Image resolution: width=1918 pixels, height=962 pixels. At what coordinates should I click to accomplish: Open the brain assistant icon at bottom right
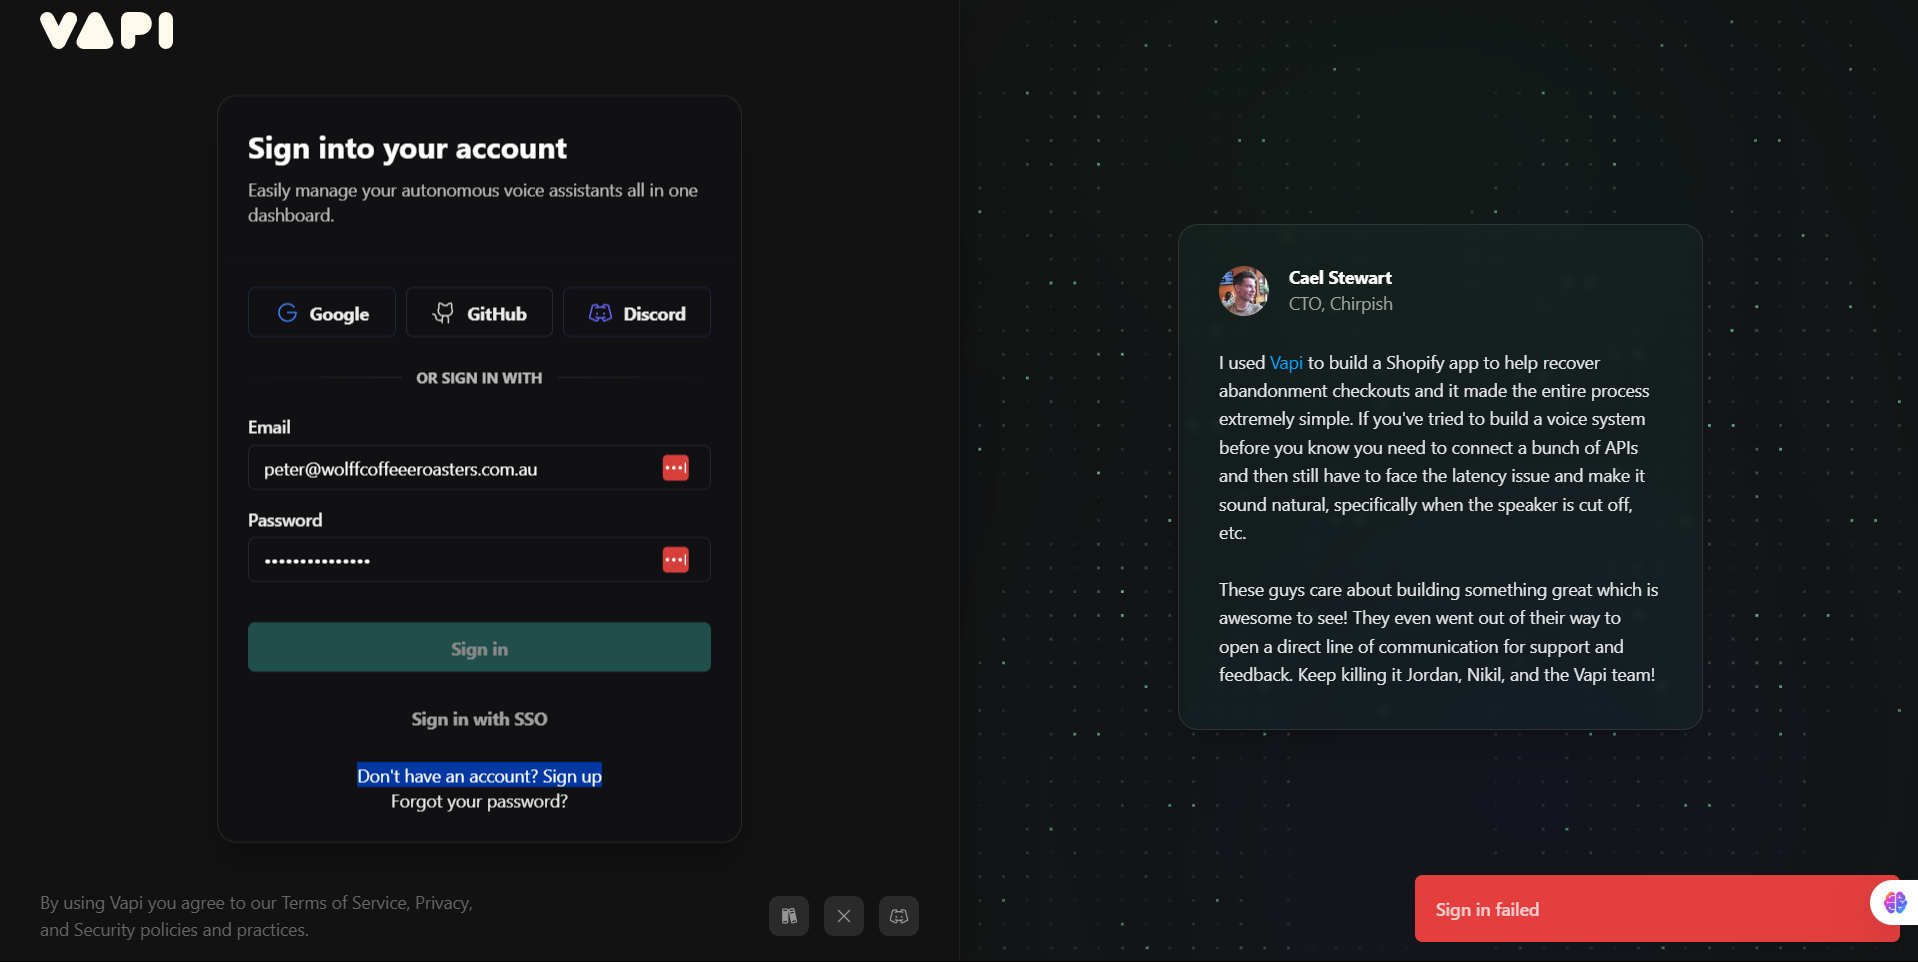pyautogui.click(x=1895, y=903)
